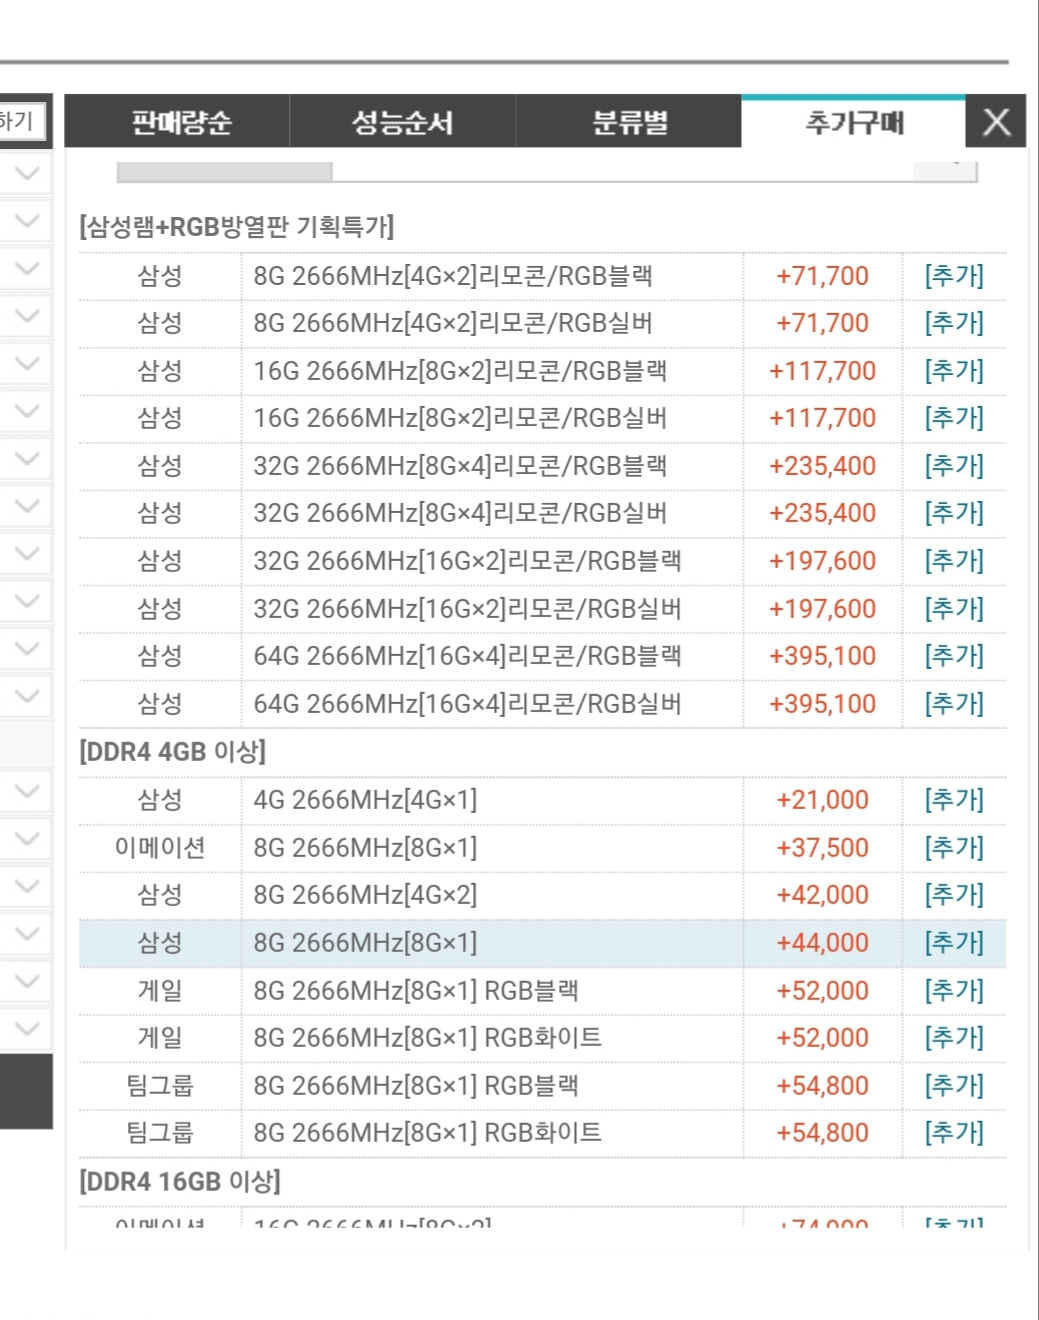
Task: Select price +197,600 in 32G[16G×2] RGB블랙 row
Action: (x=822, y=561)
